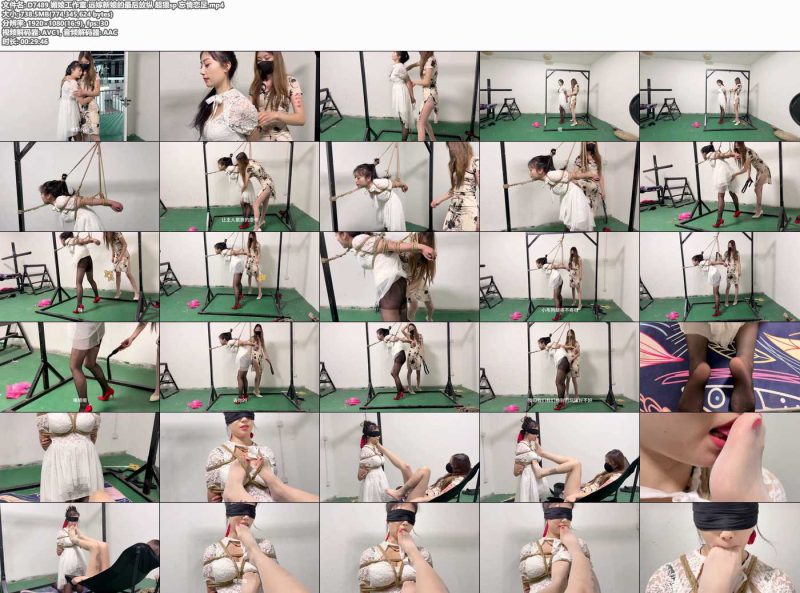Screen dimensions: 800x593
Task: Select the duration 00:29:46 text
Action: pos(24,42)
